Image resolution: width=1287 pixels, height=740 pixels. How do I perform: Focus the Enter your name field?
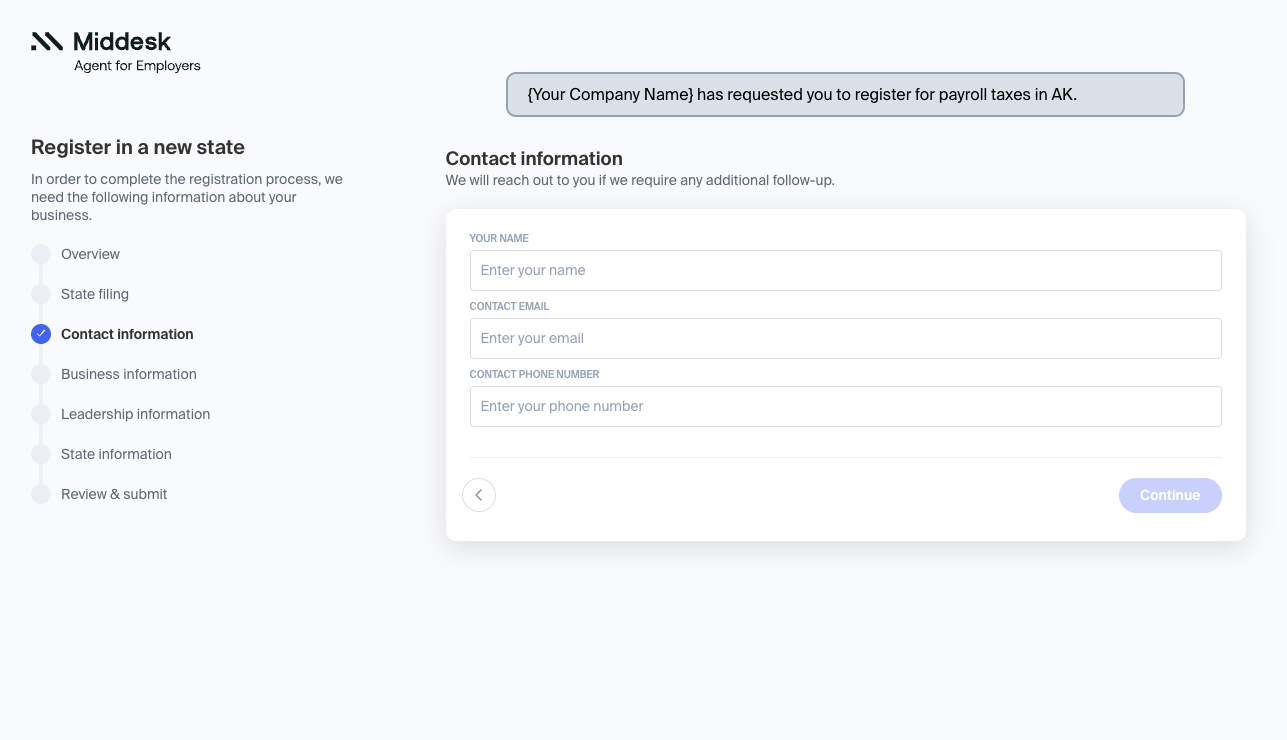pos(845,270)
